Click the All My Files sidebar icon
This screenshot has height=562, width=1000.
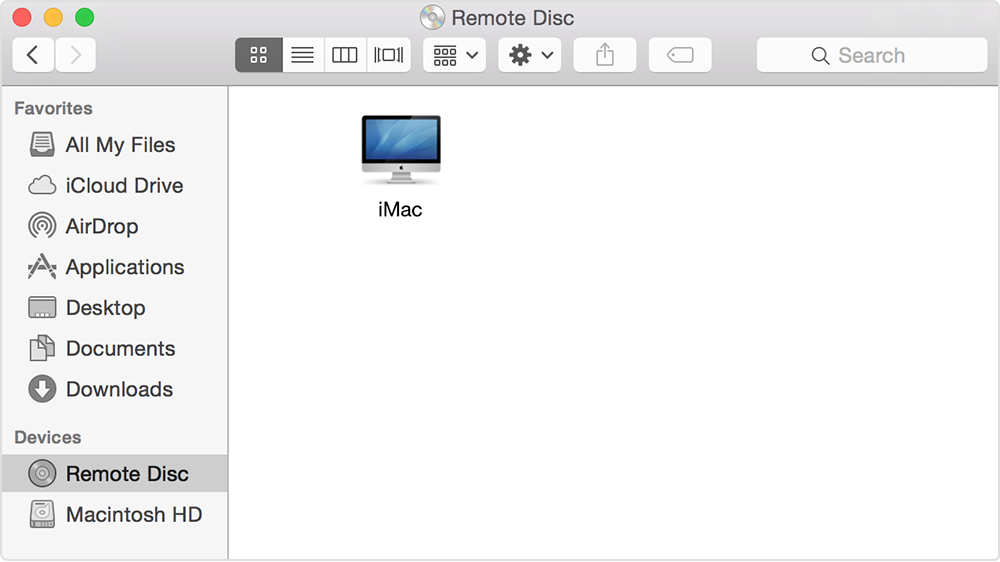tap(42, 144)
